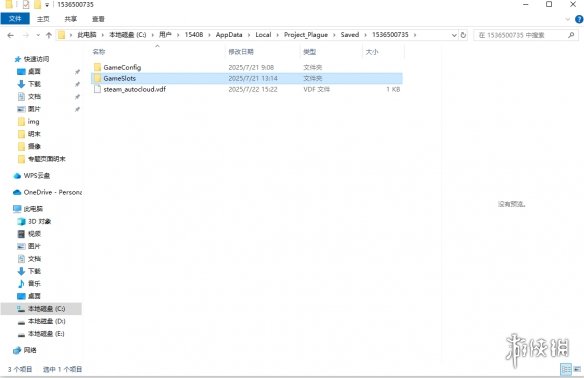The height and width of the screenshot is (378, 584).
Task: Select the GameConfig folder
Action: [x=247, y=67]
